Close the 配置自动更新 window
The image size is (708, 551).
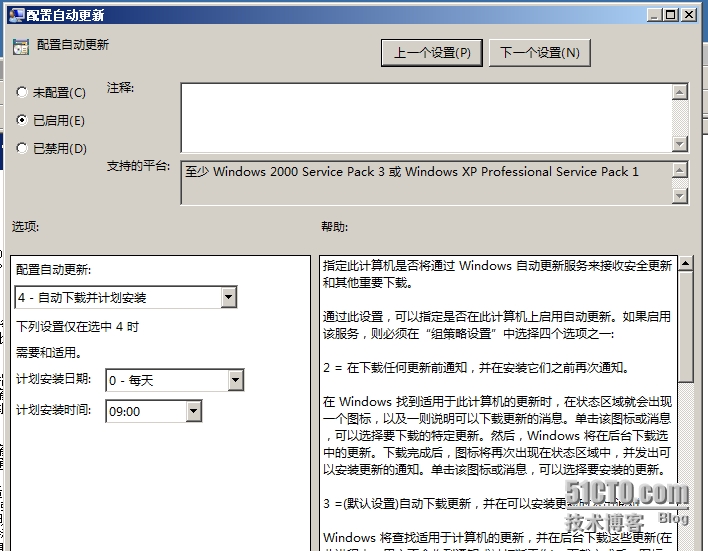(x=689, y=15)
